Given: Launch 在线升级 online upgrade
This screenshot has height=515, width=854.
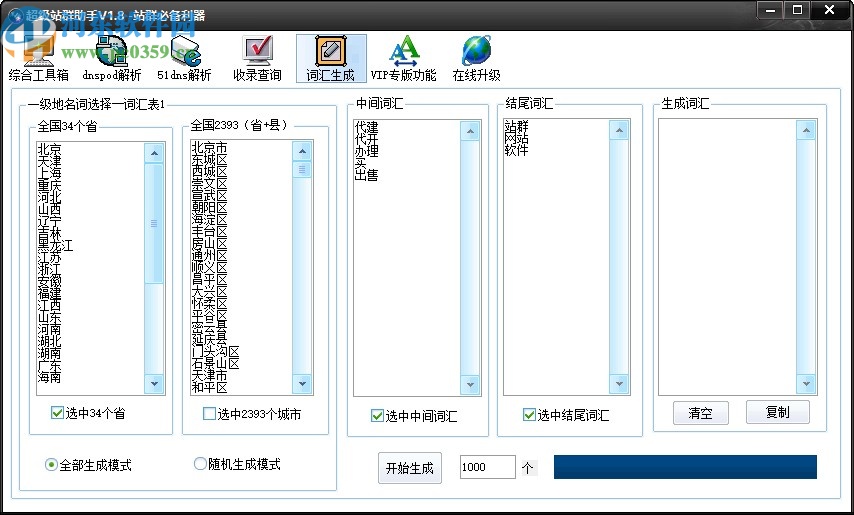Looking at the screenshot, I should 477,59.
